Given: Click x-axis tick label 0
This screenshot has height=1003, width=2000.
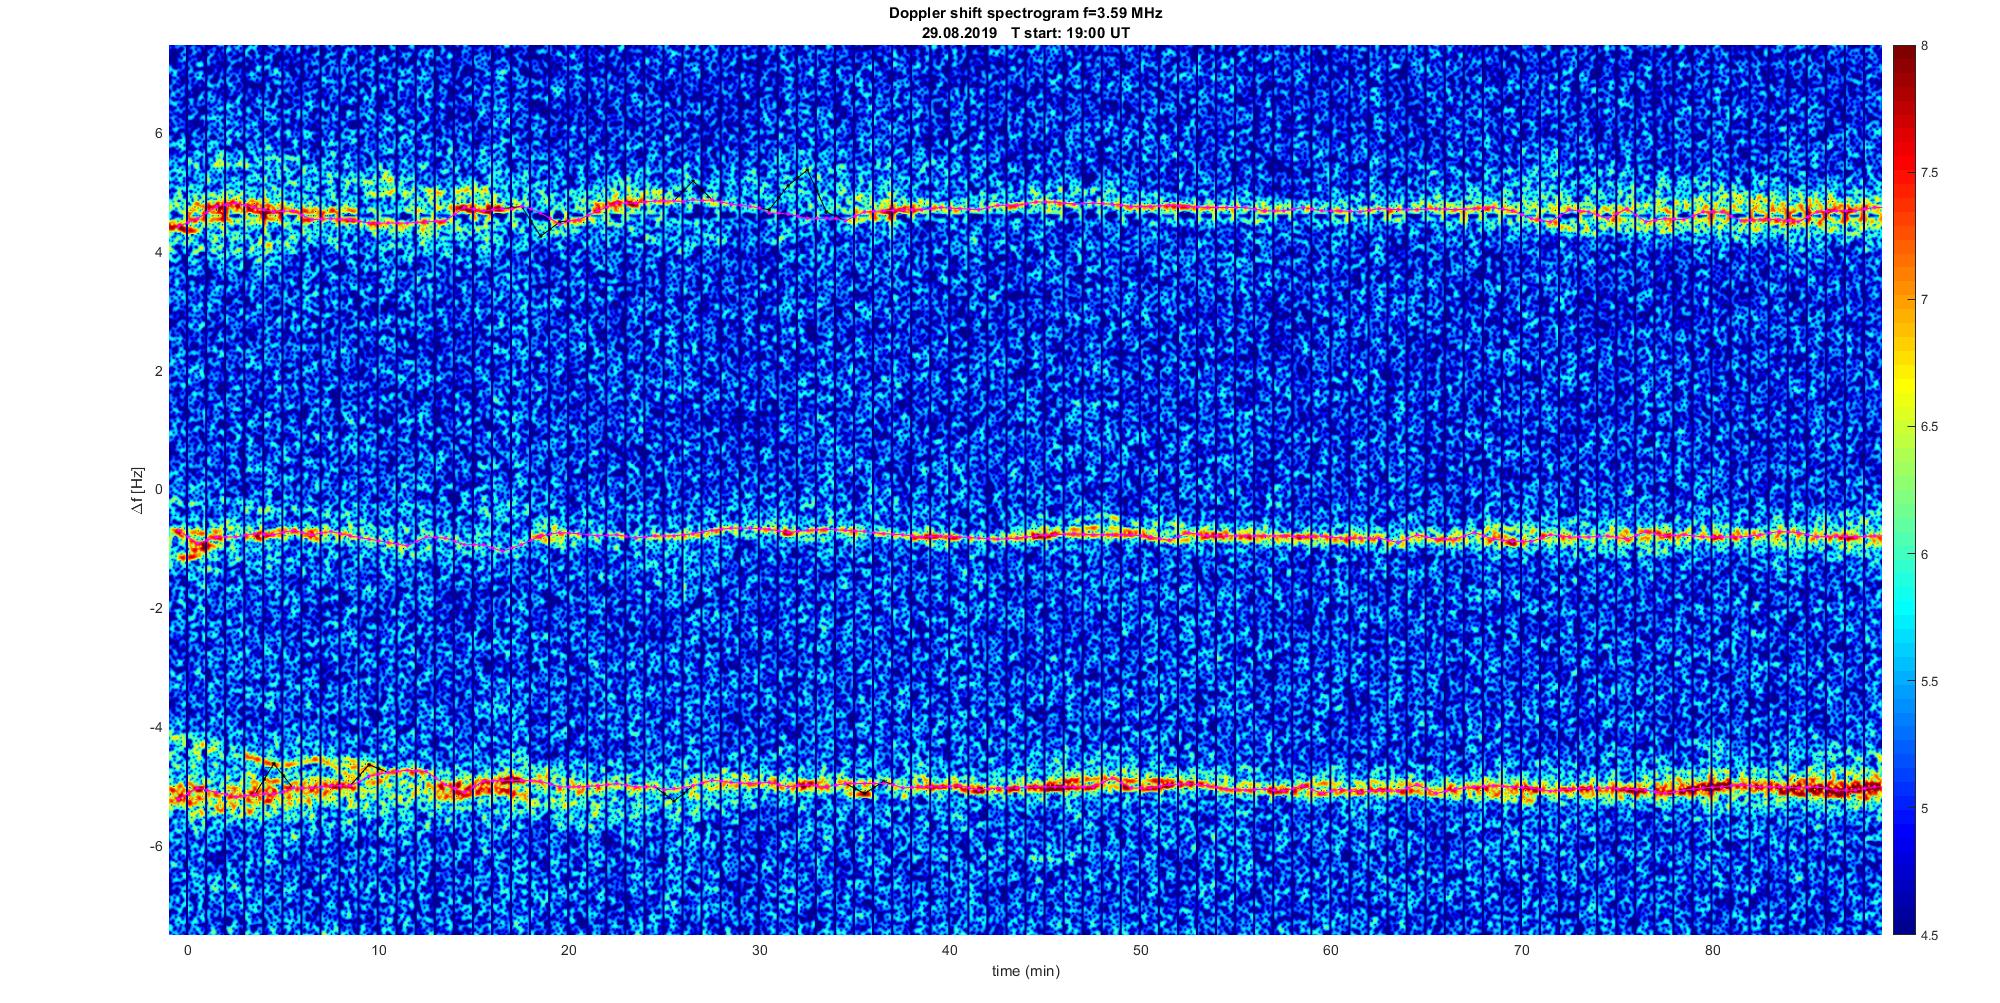Looking at the screenshot, I should pos(187,950).
